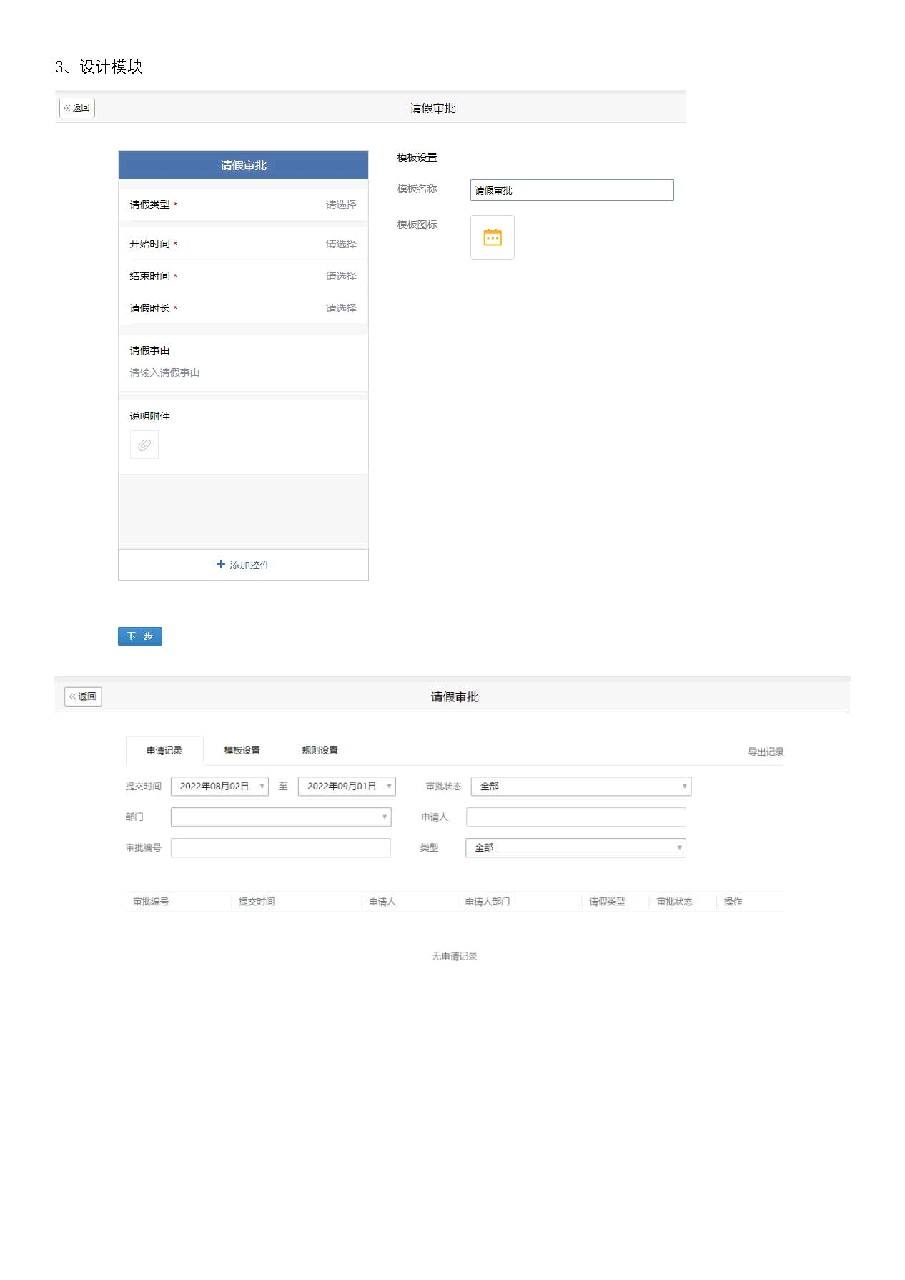Select the 请假类型 field row
The width and height of the screenshot is (905, 1280).
243,205
